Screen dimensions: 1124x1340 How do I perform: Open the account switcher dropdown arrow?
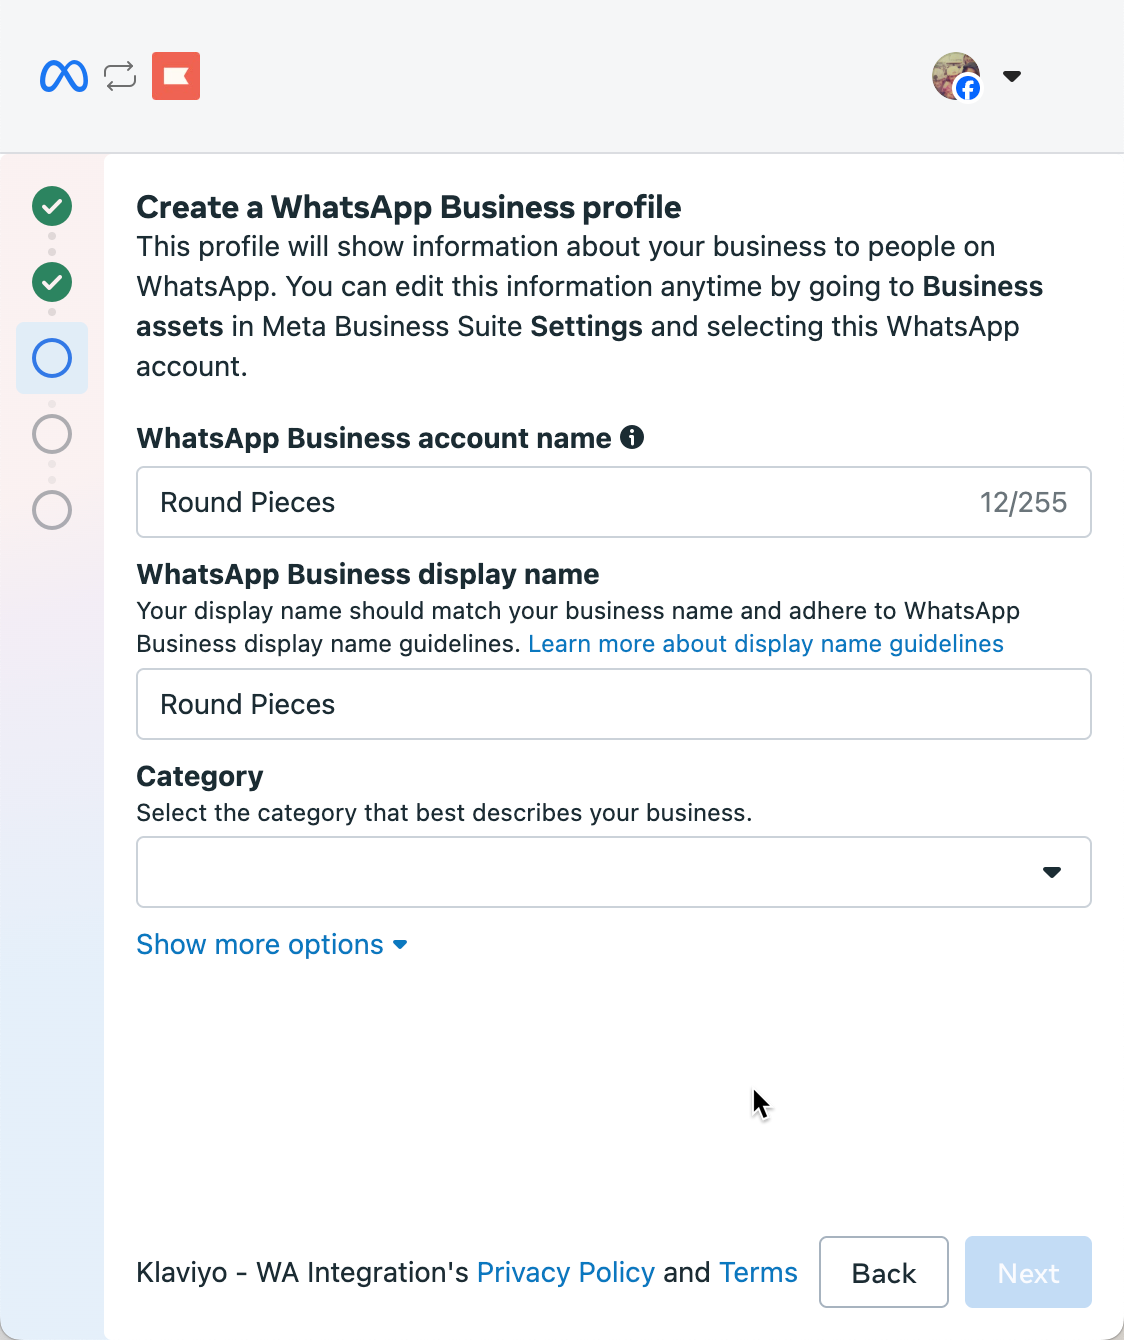point(1012,76)
